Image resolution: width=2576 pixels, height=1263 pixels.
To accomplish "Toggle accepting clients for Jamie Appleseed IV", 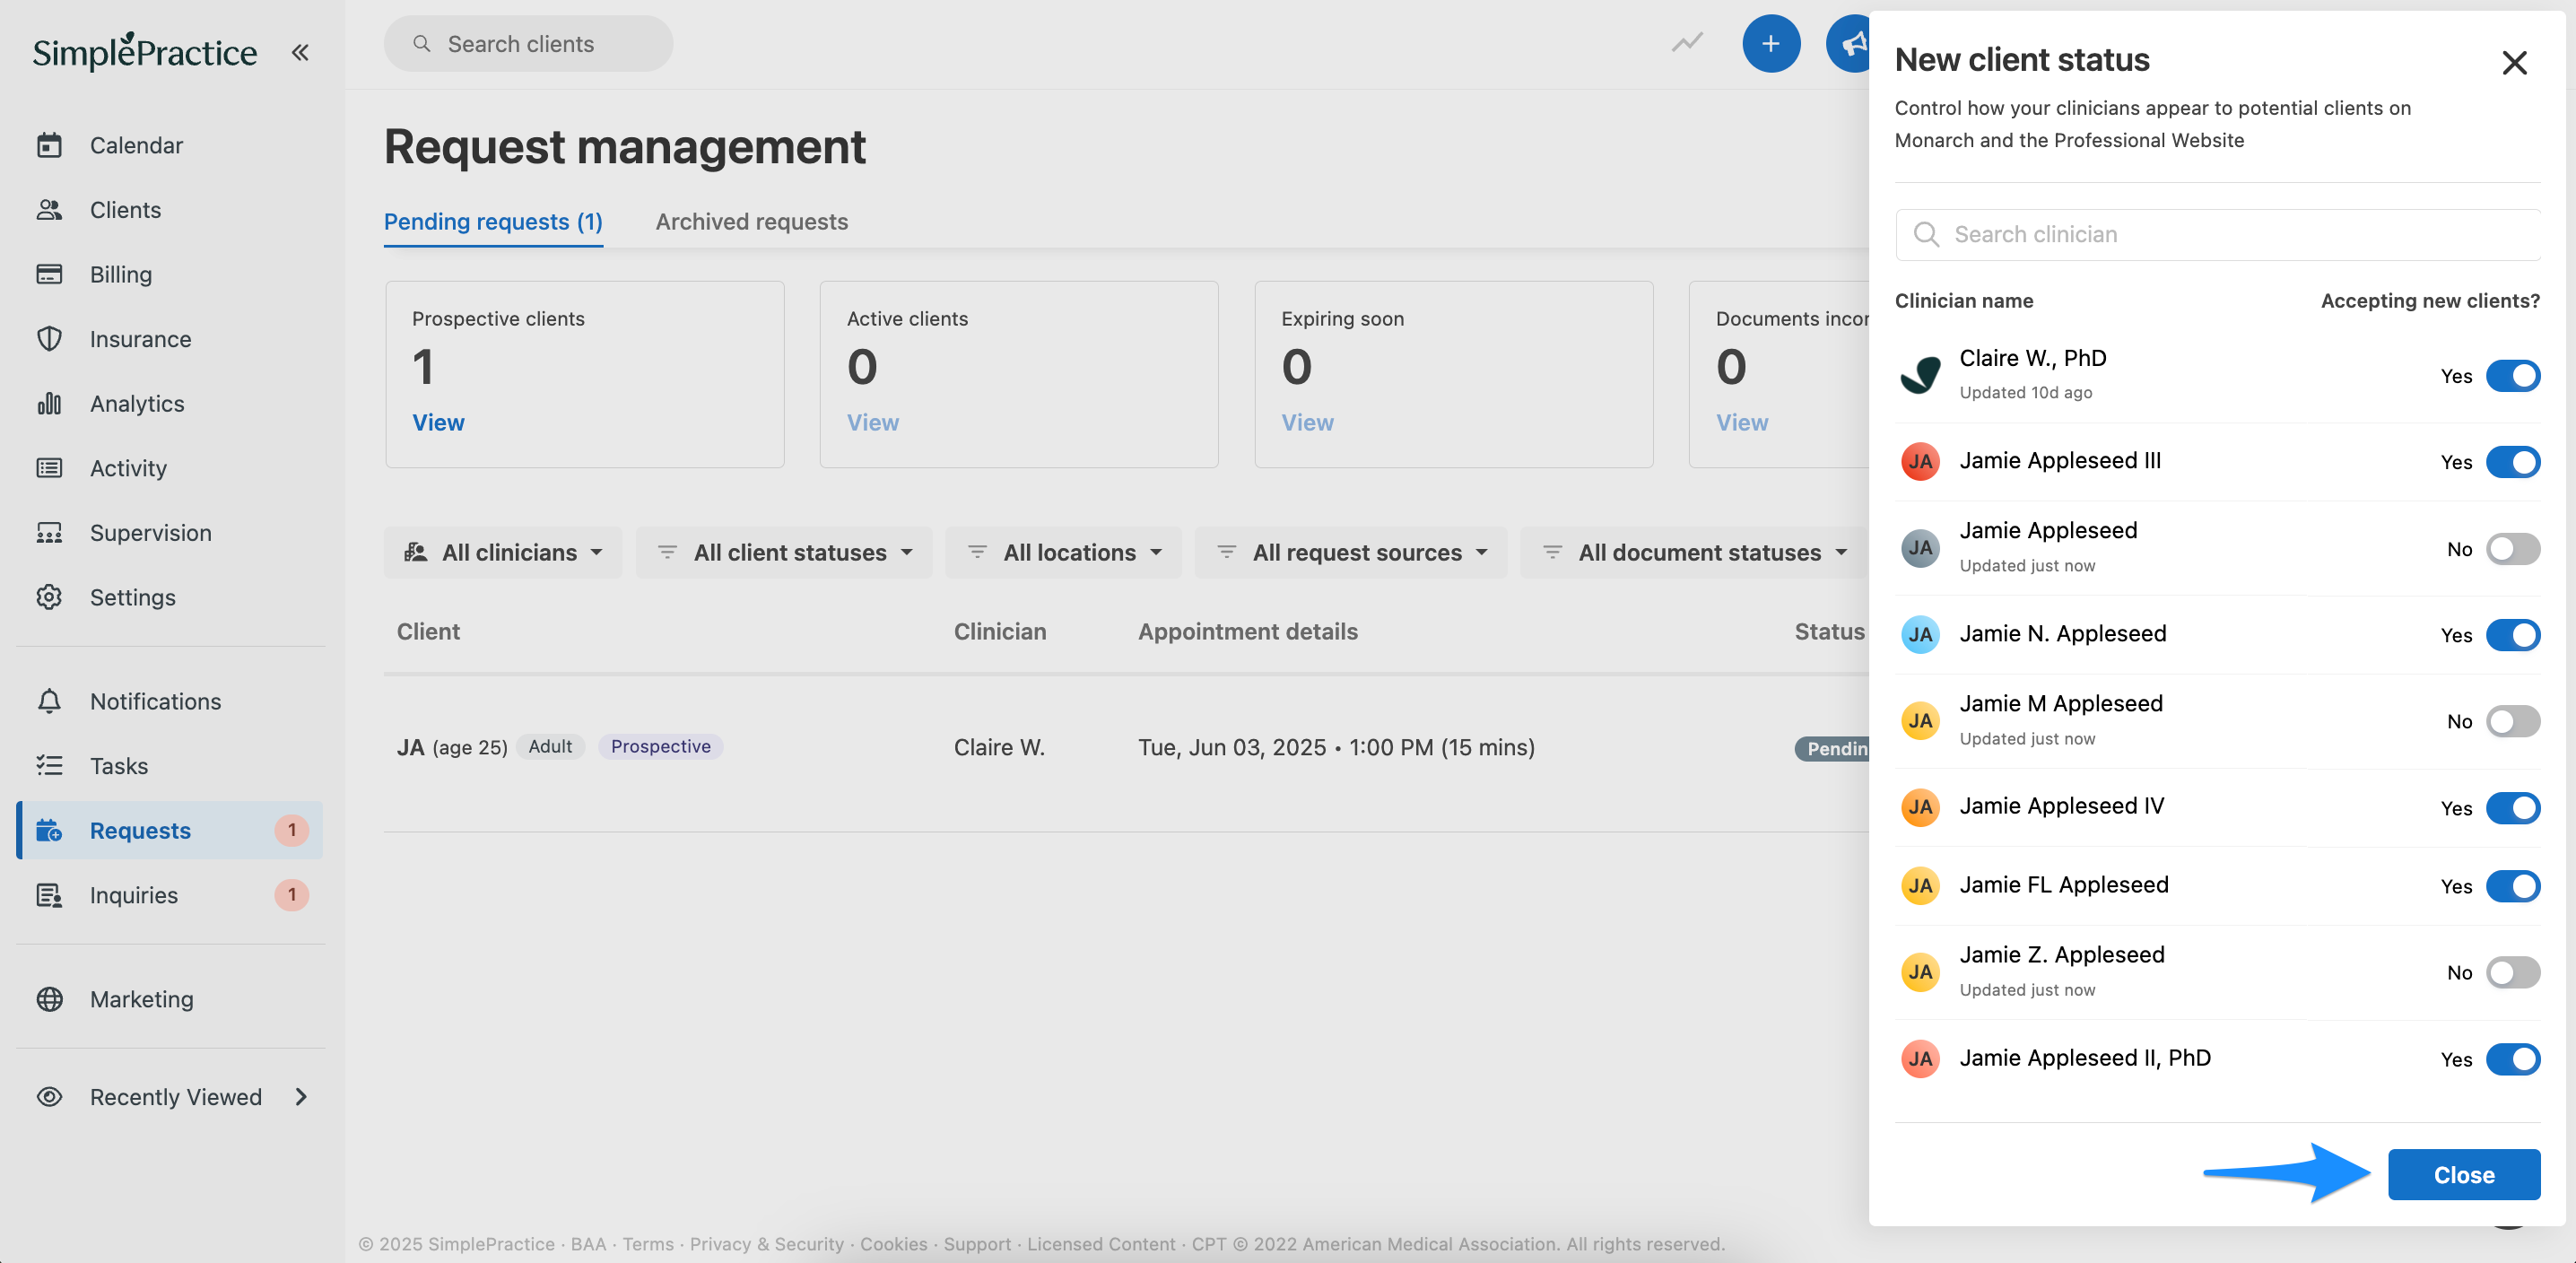I will tap(2513, 808).
